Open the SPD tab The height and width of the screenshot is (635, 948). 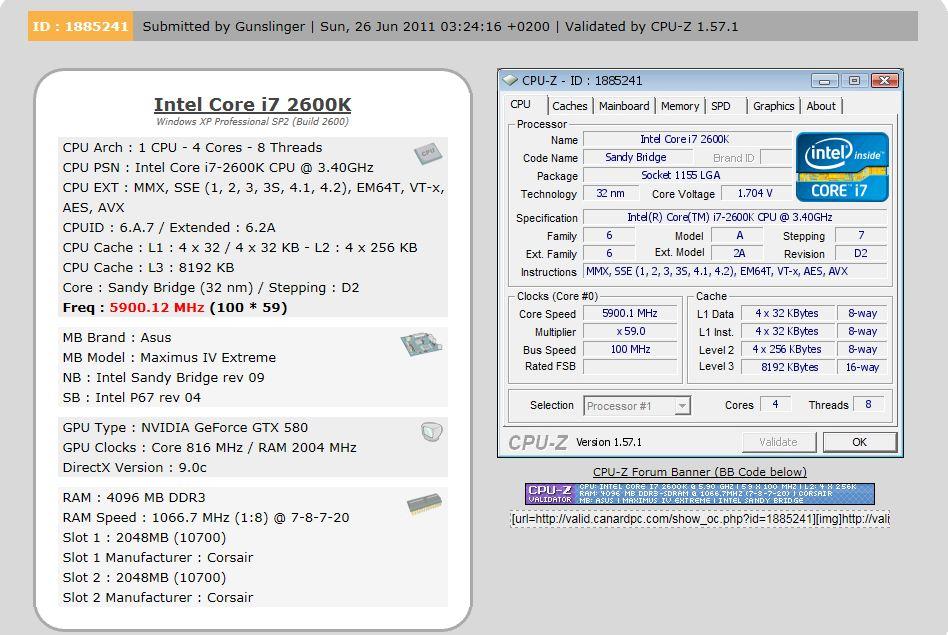[x=721, y=106]
